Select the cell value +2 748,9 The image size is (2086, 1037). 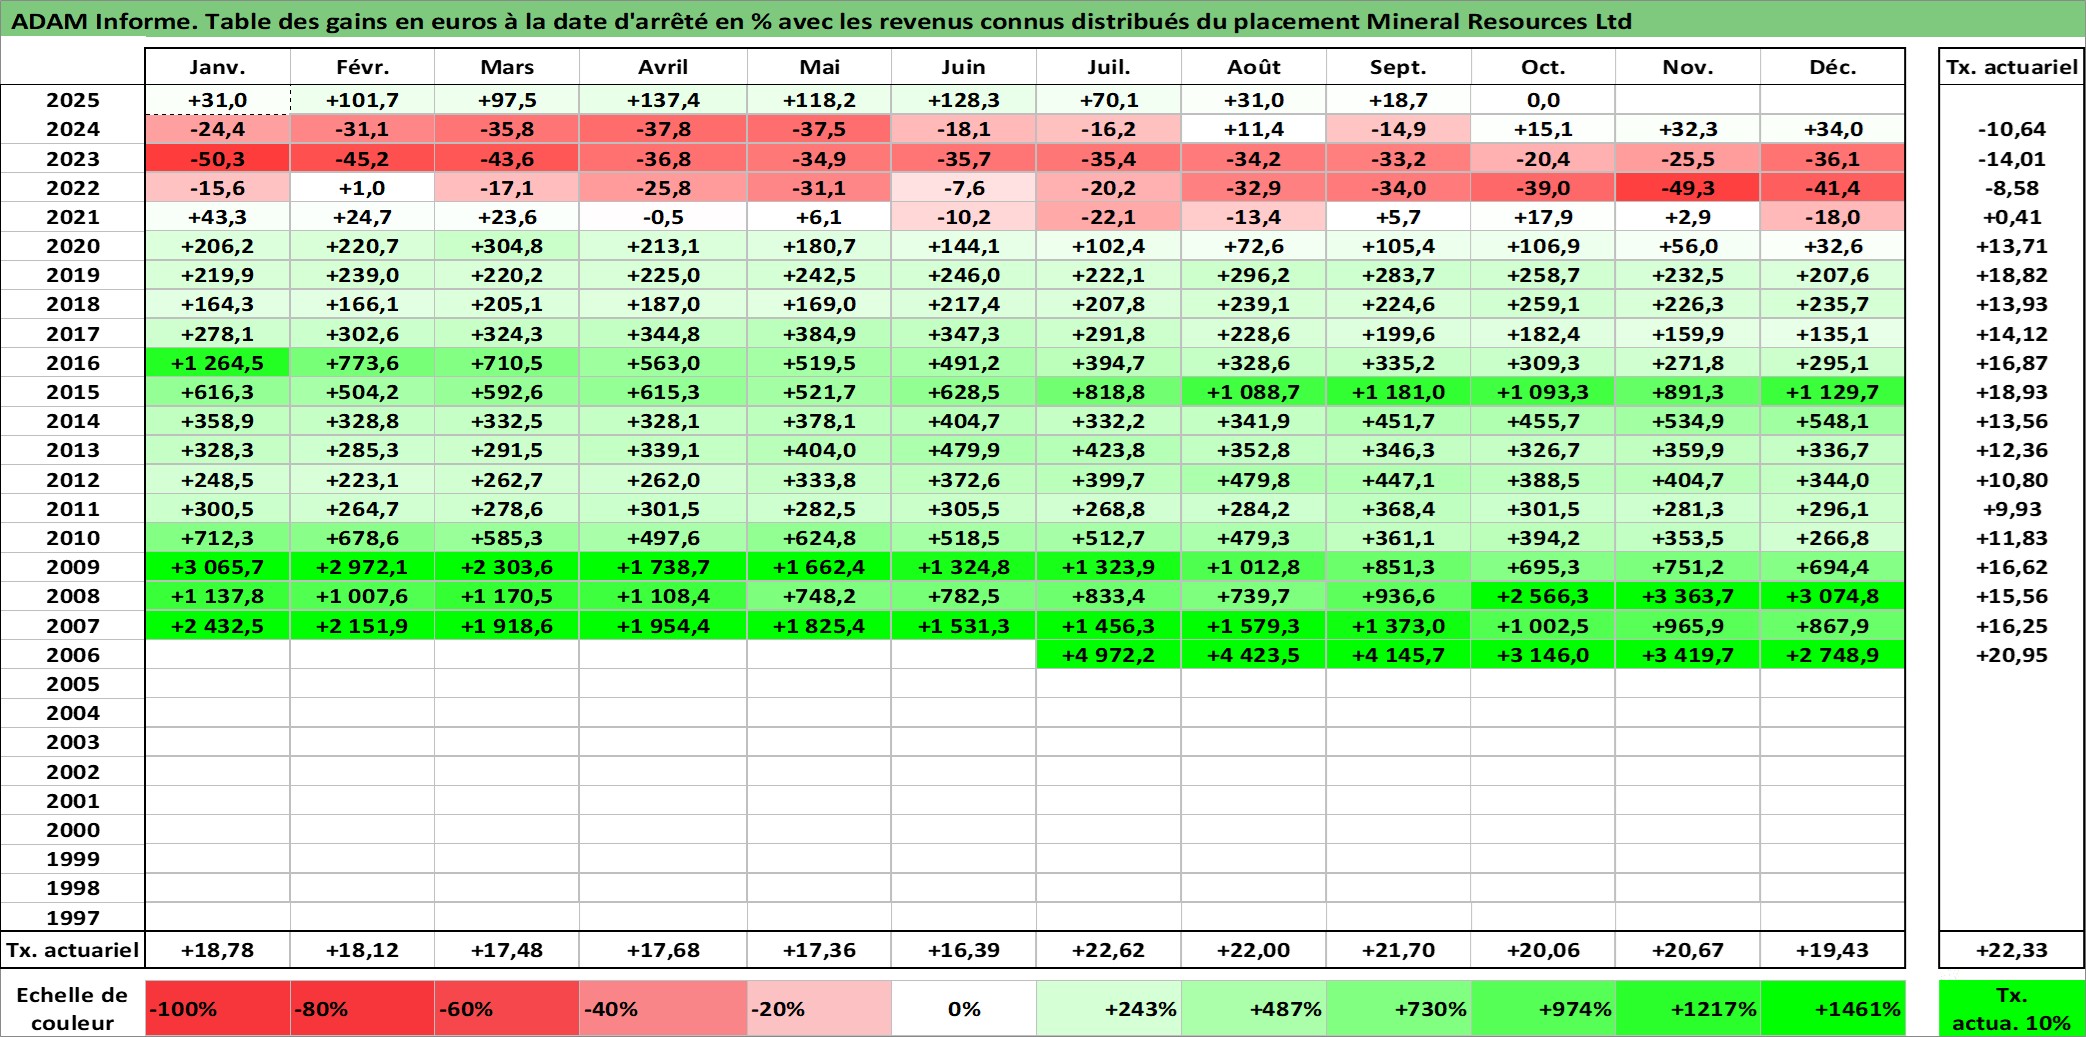pos(1832,655)
